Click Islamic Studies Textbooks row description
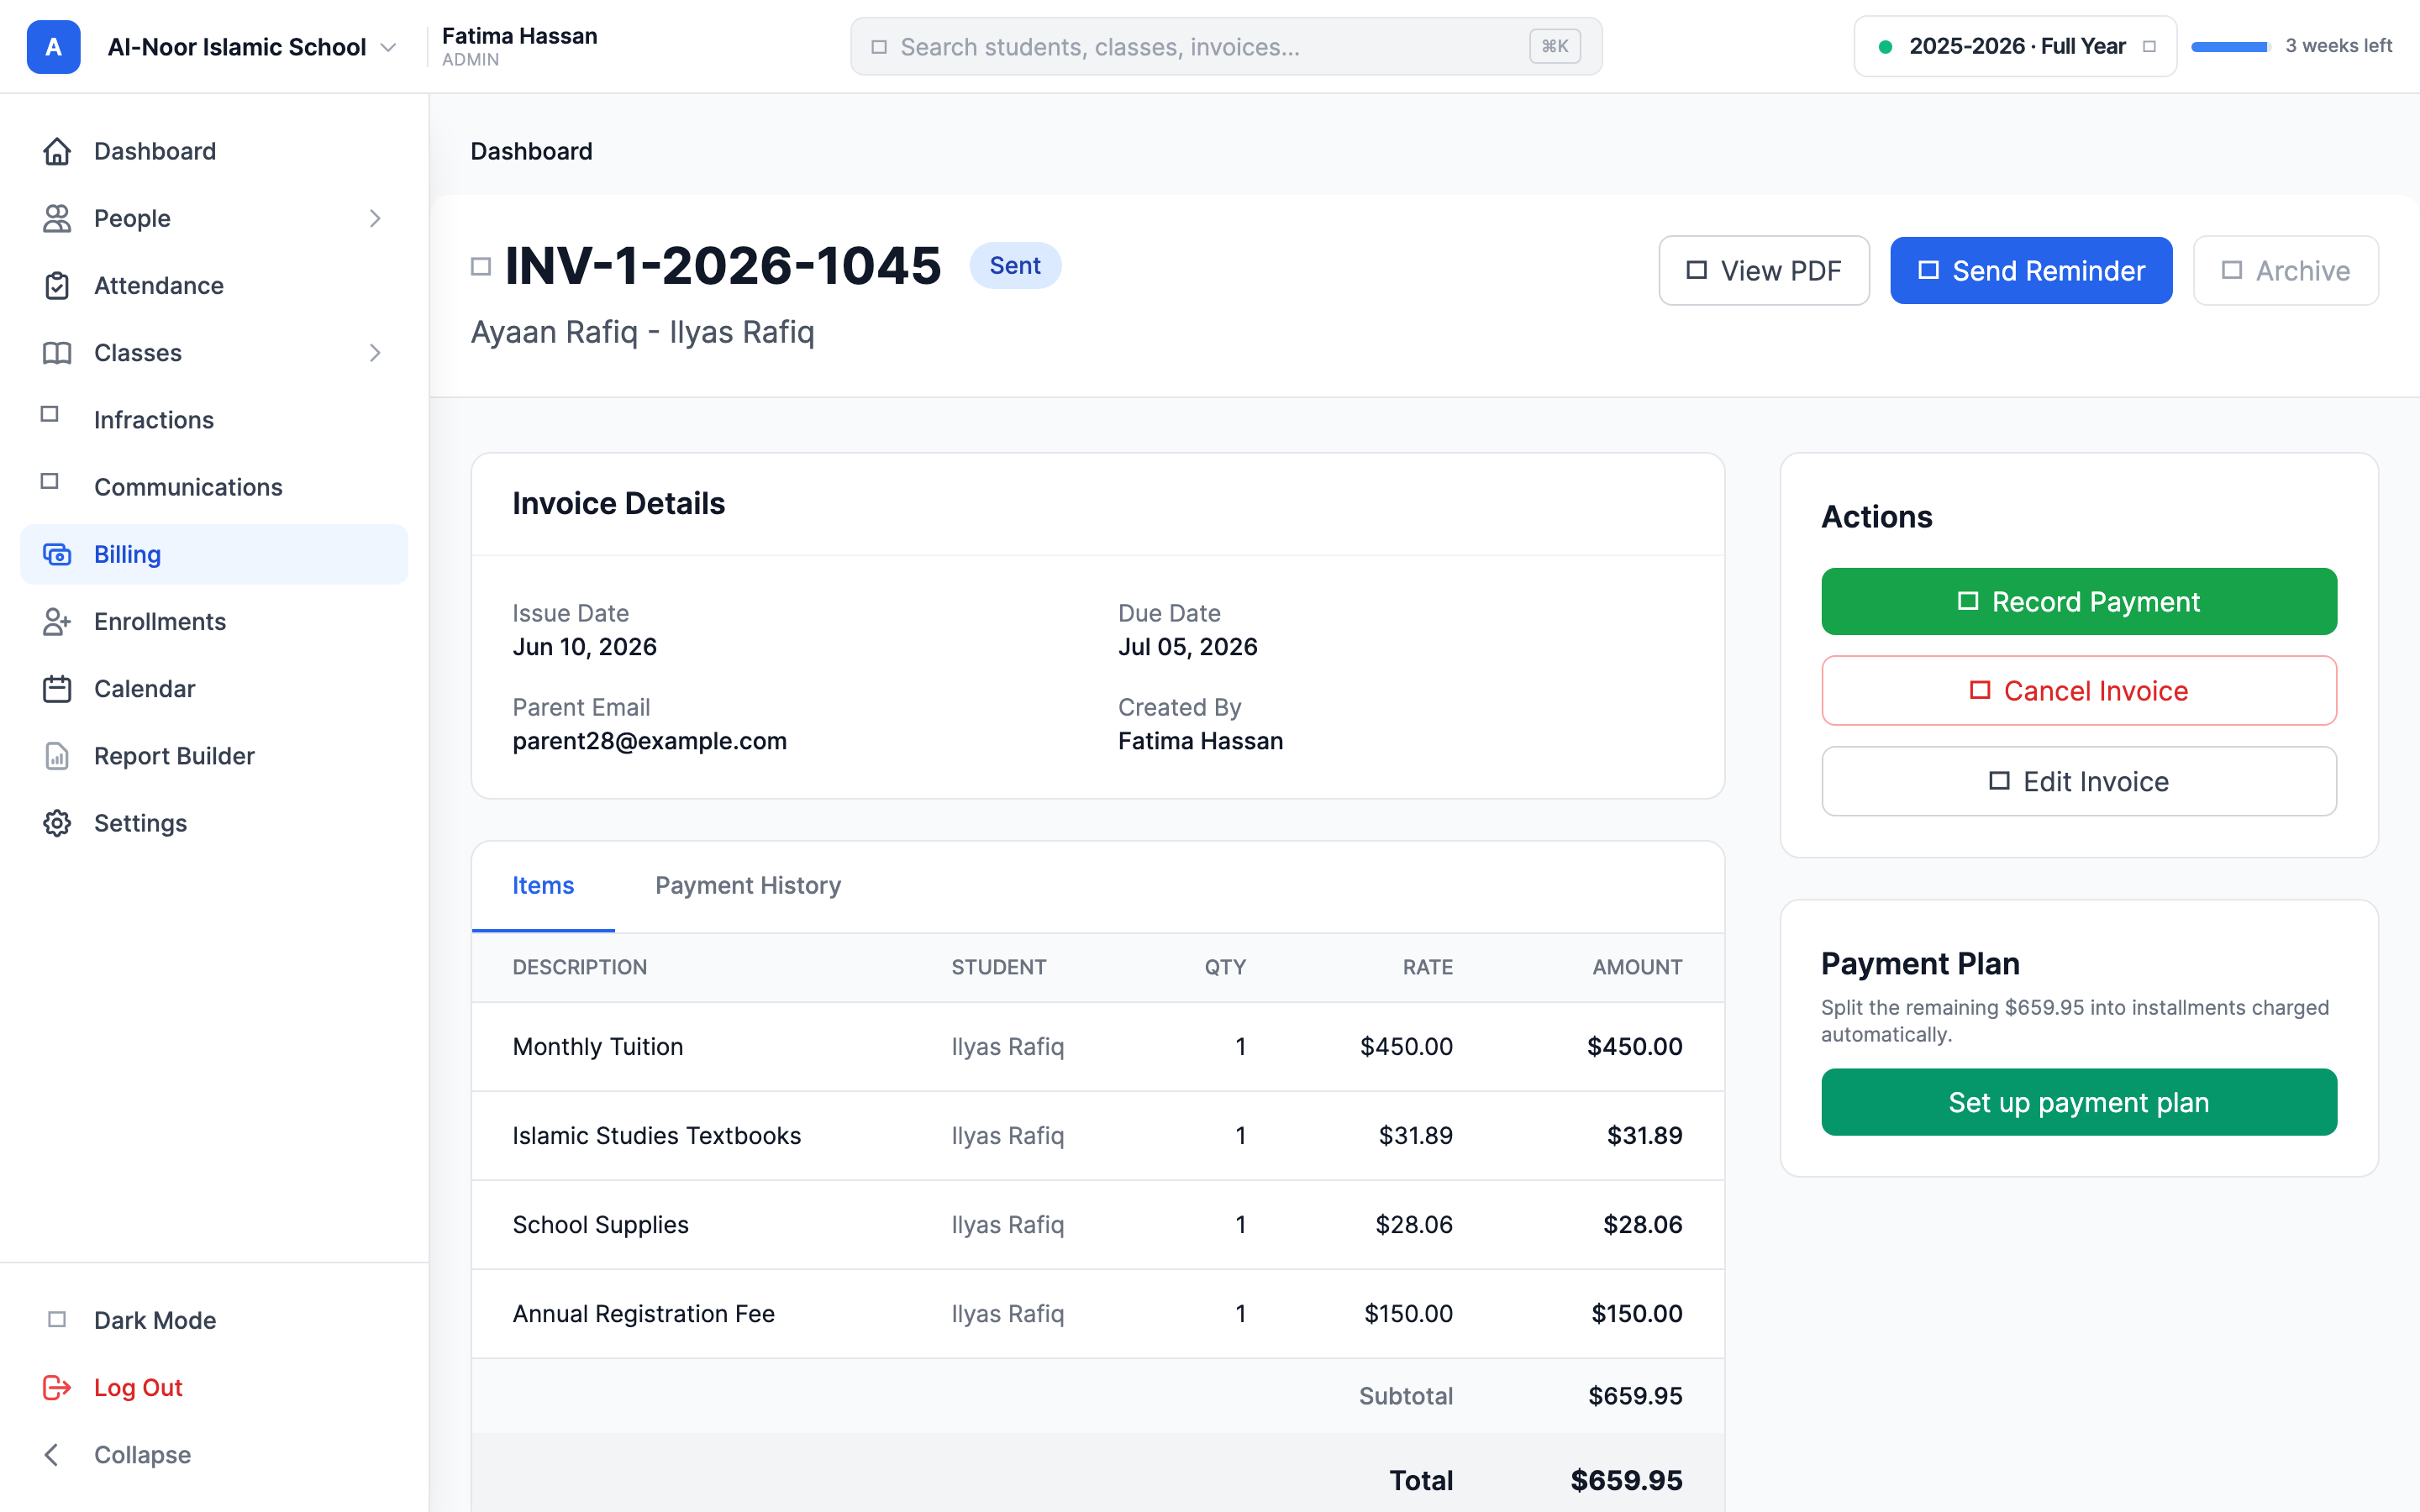The image size is (2420, 1512). coord(656,1135)
